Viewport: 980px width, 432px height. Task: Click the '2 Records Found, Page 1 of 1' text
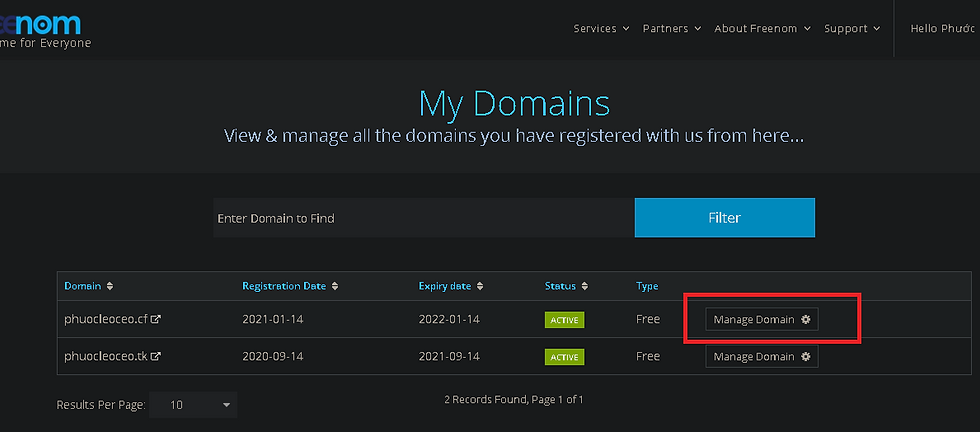pyautogui.click(x=514, y=399)
